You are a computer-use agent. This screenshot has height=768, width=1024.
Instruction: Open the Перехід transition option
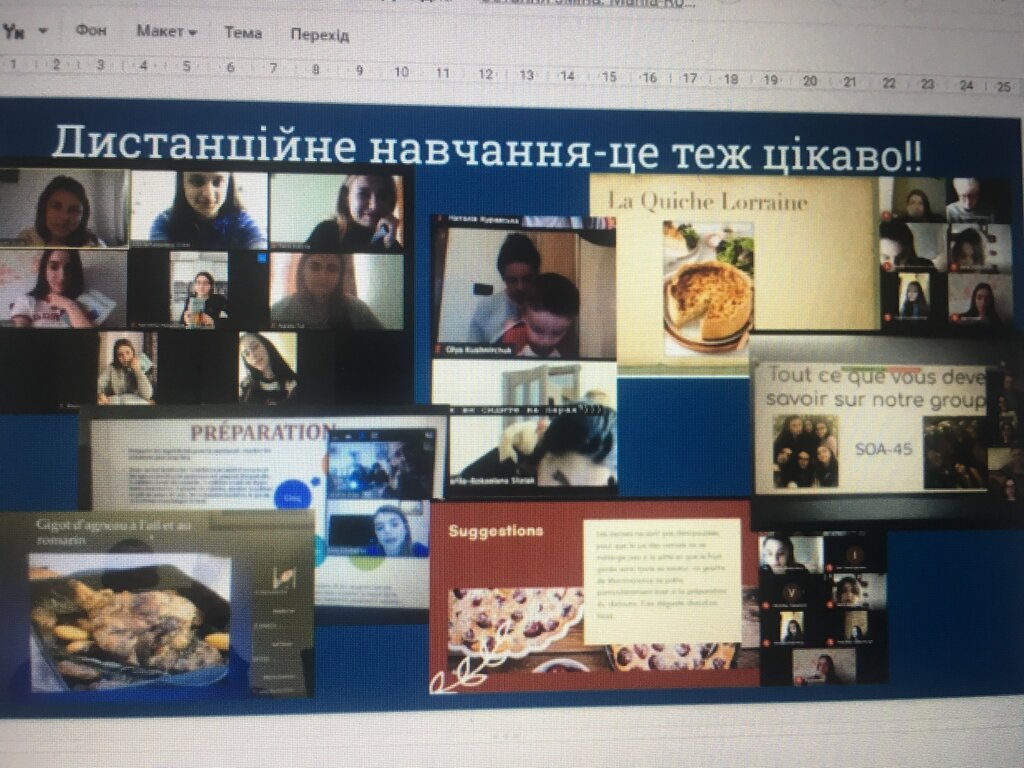(x=320, y=35)
